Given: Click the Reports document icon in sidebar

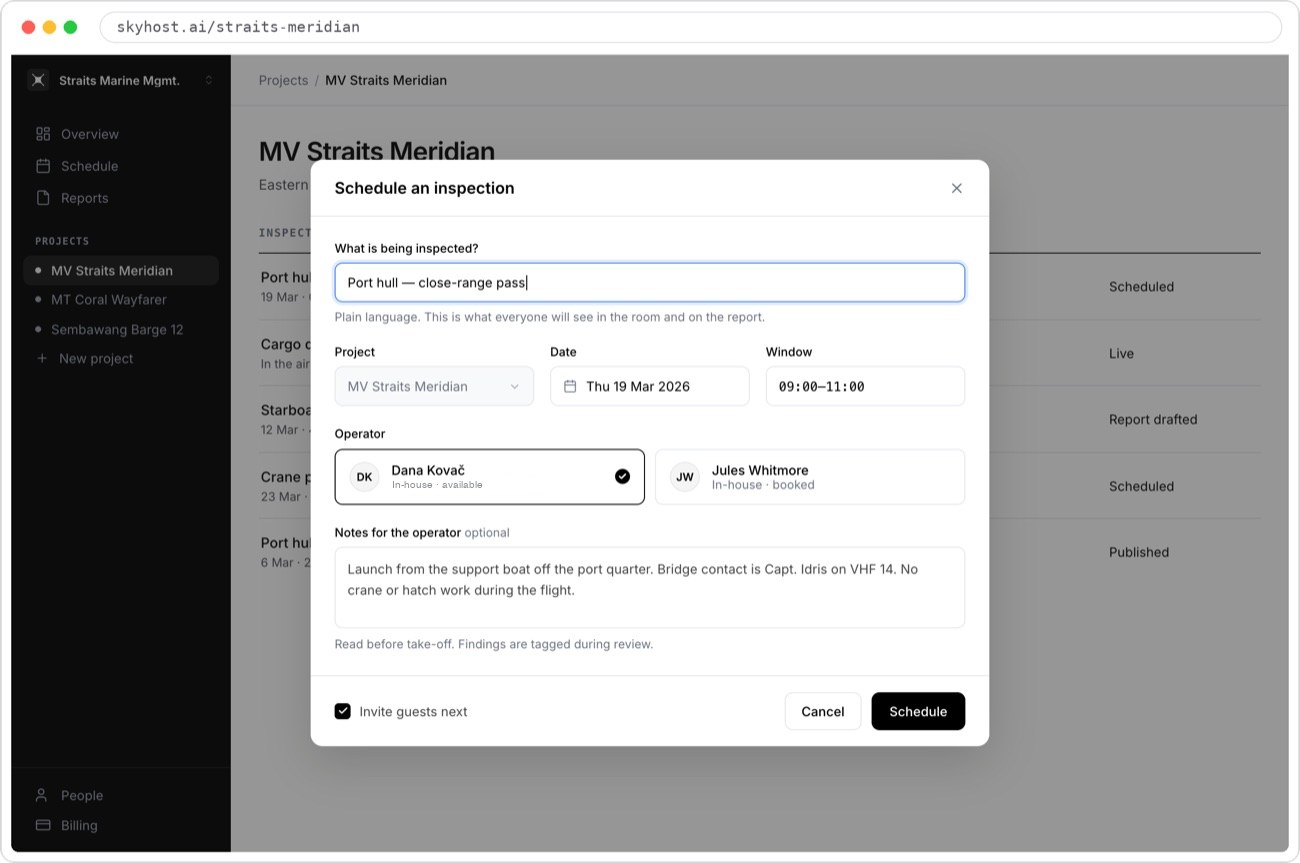Looking at the screenshot, I should 43,198.
